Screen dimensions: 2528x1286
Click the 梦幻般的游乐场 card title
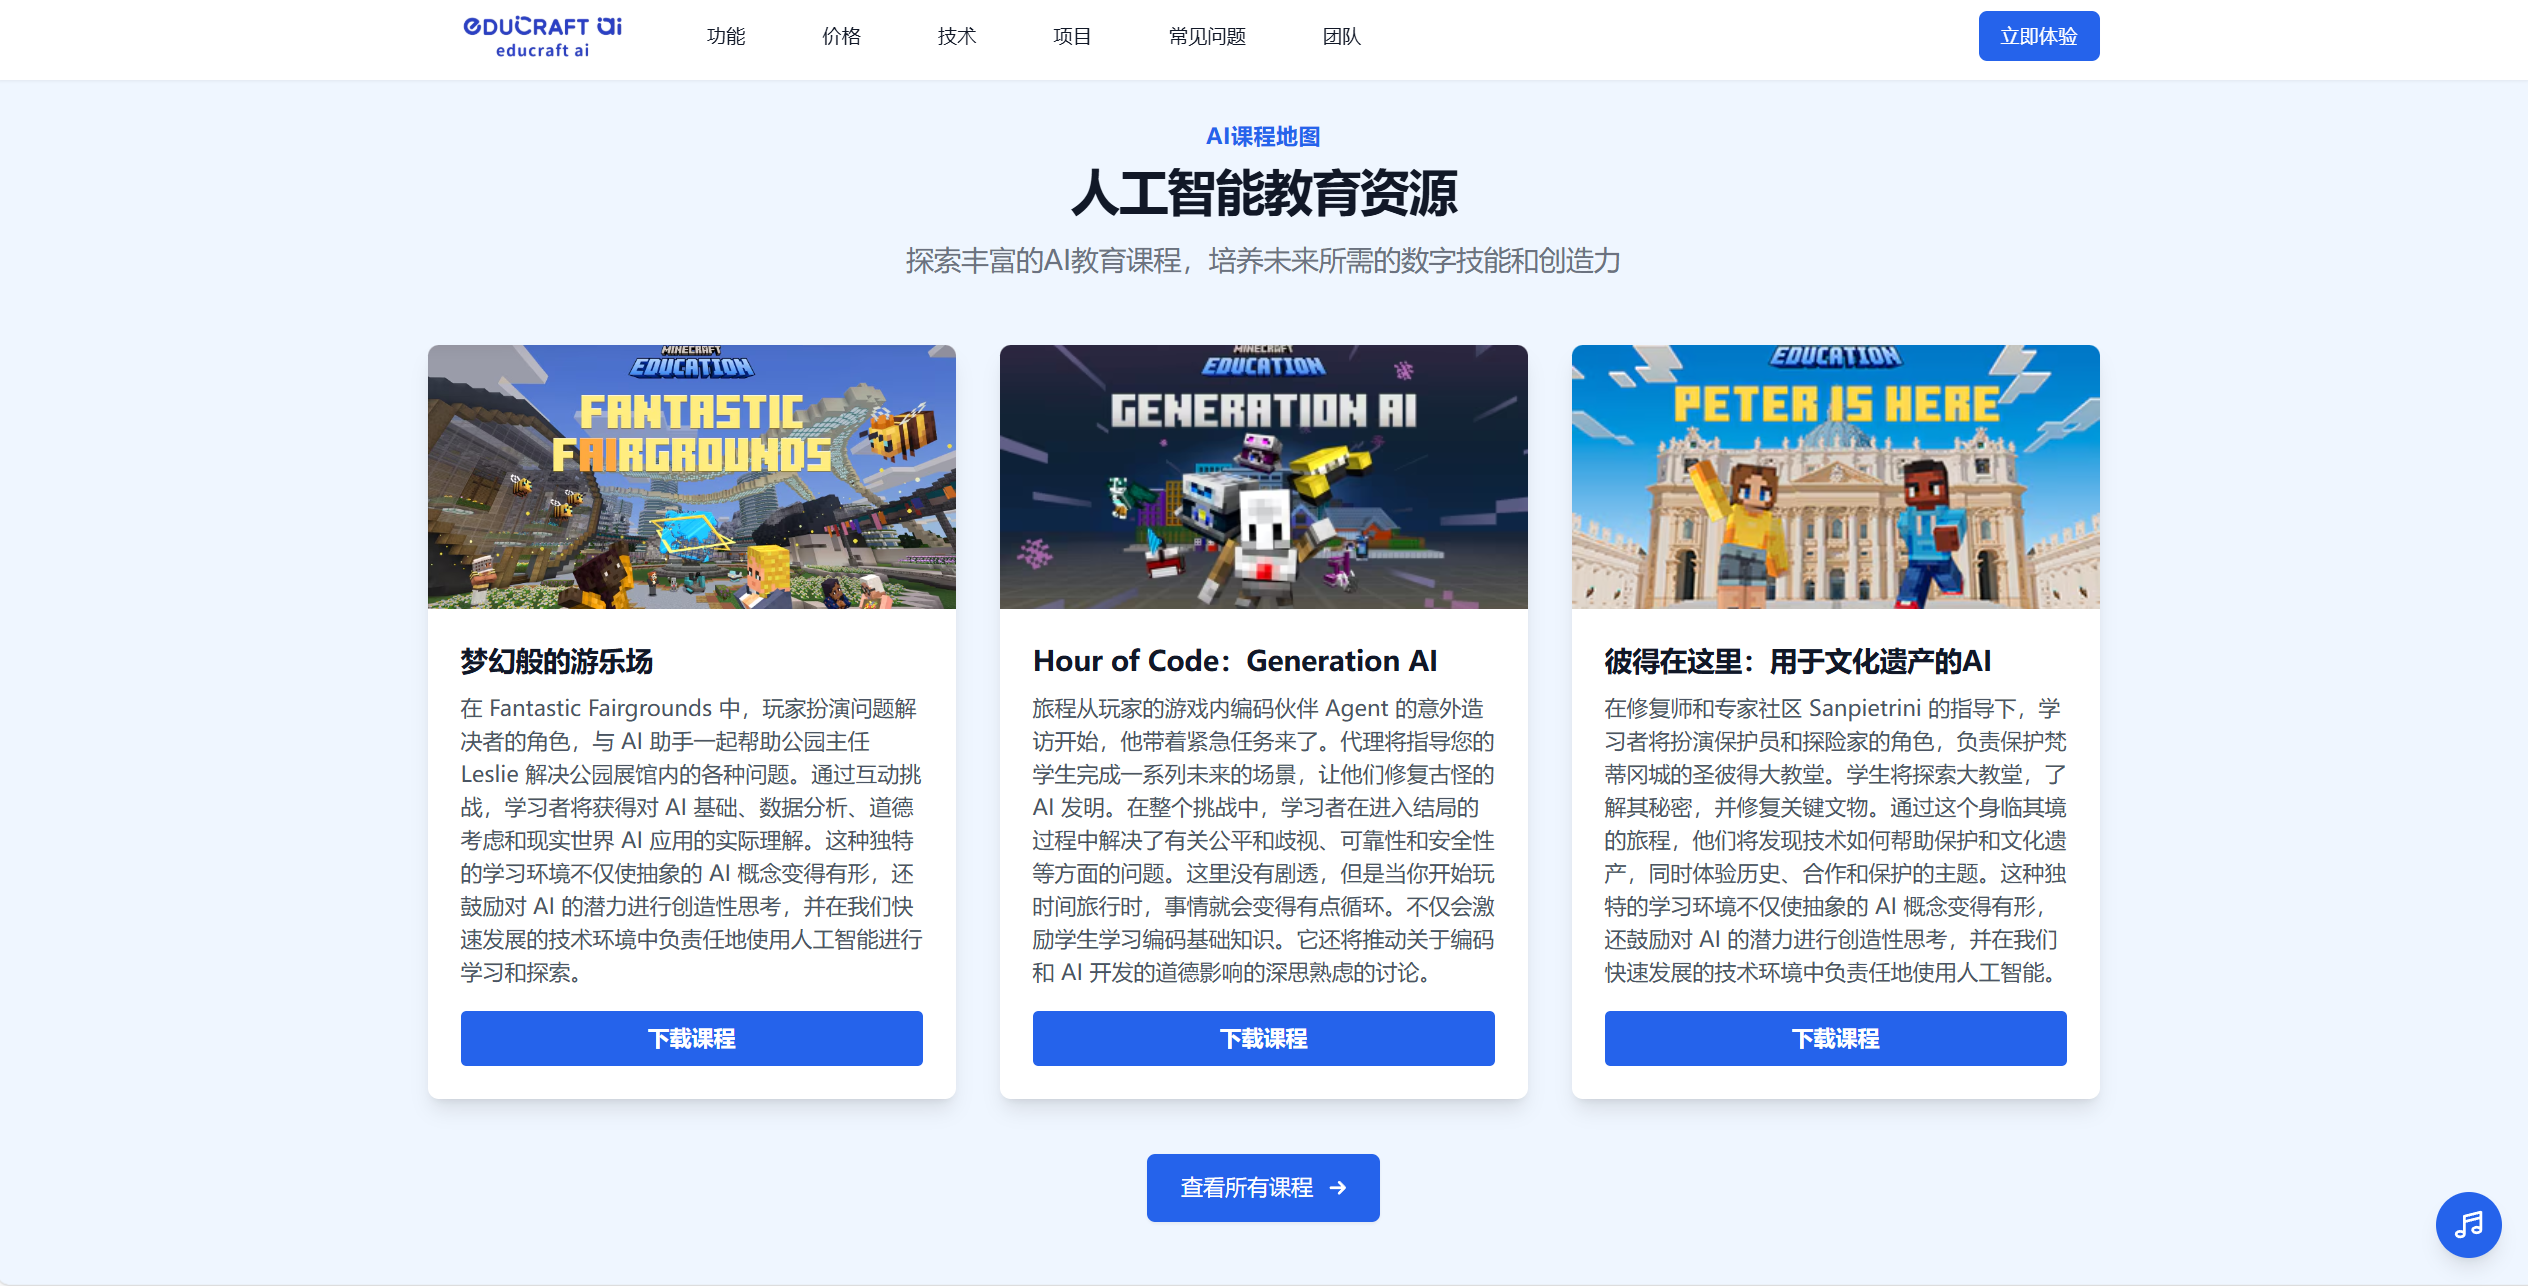click(557, 661)
